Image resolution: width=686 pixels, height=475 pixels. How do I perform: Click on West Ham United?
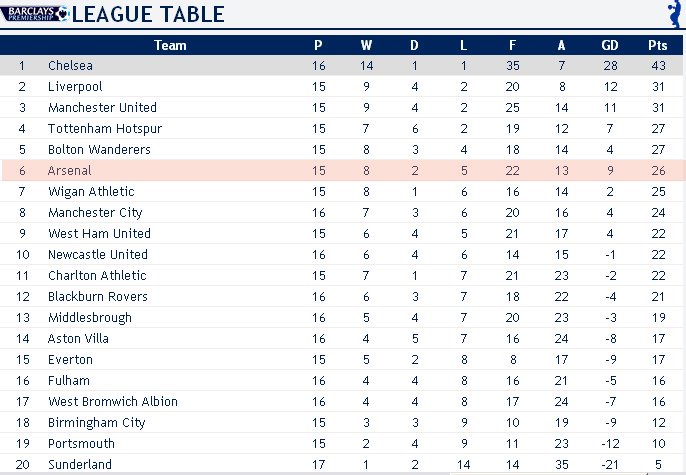pyautogui.click(x=99, y=234)
